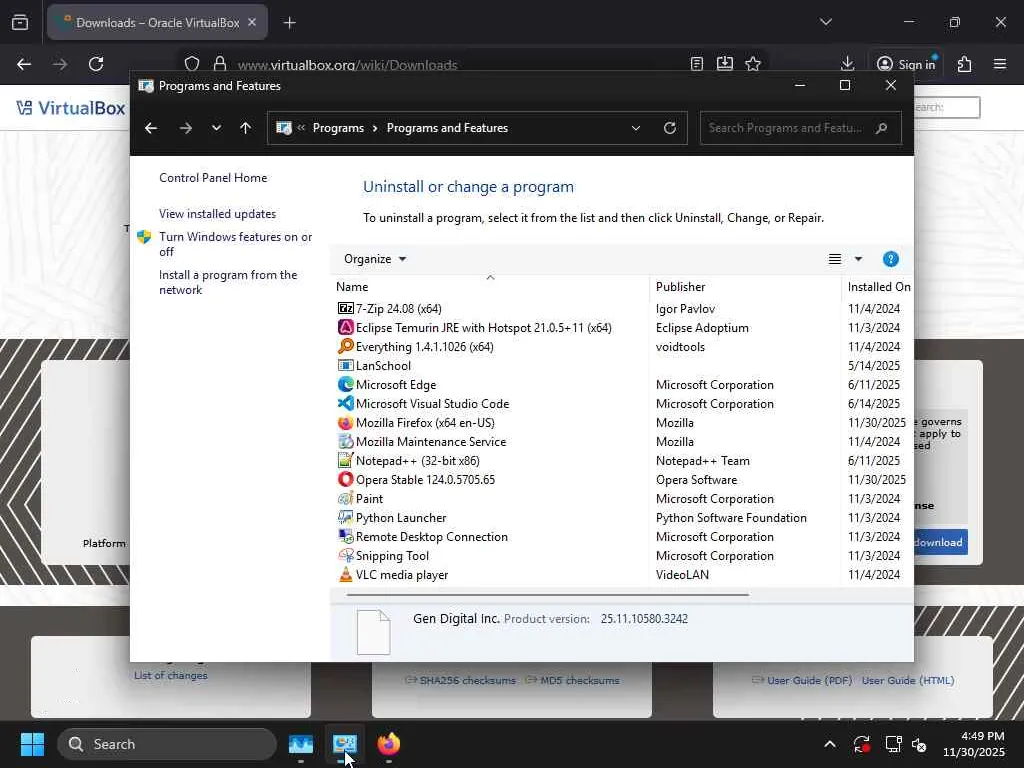1024x768 pixels.
Task: Reload the page in Firefox
Action: [96, 64]
